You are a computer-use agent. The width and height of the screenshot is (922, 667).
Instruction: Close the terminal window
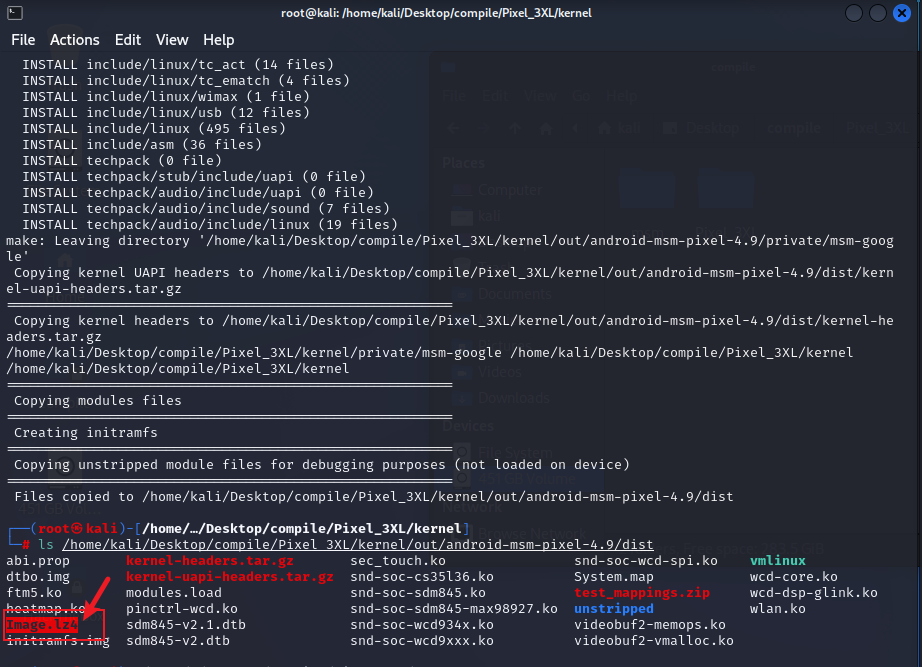click(x=902, y=13)
